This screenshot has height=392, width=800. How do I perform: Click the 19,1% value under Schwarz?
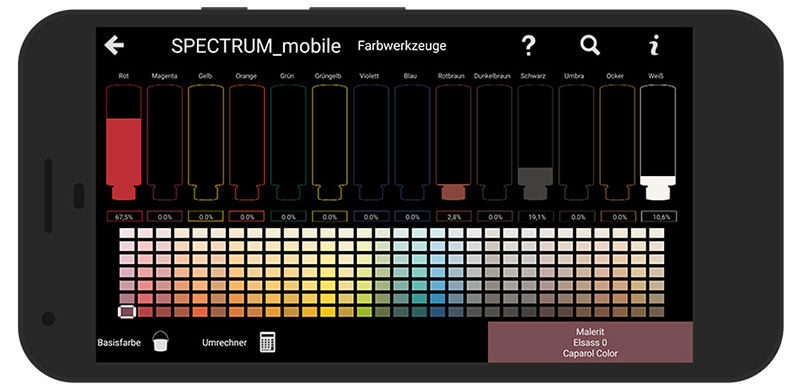click(535, 216)
